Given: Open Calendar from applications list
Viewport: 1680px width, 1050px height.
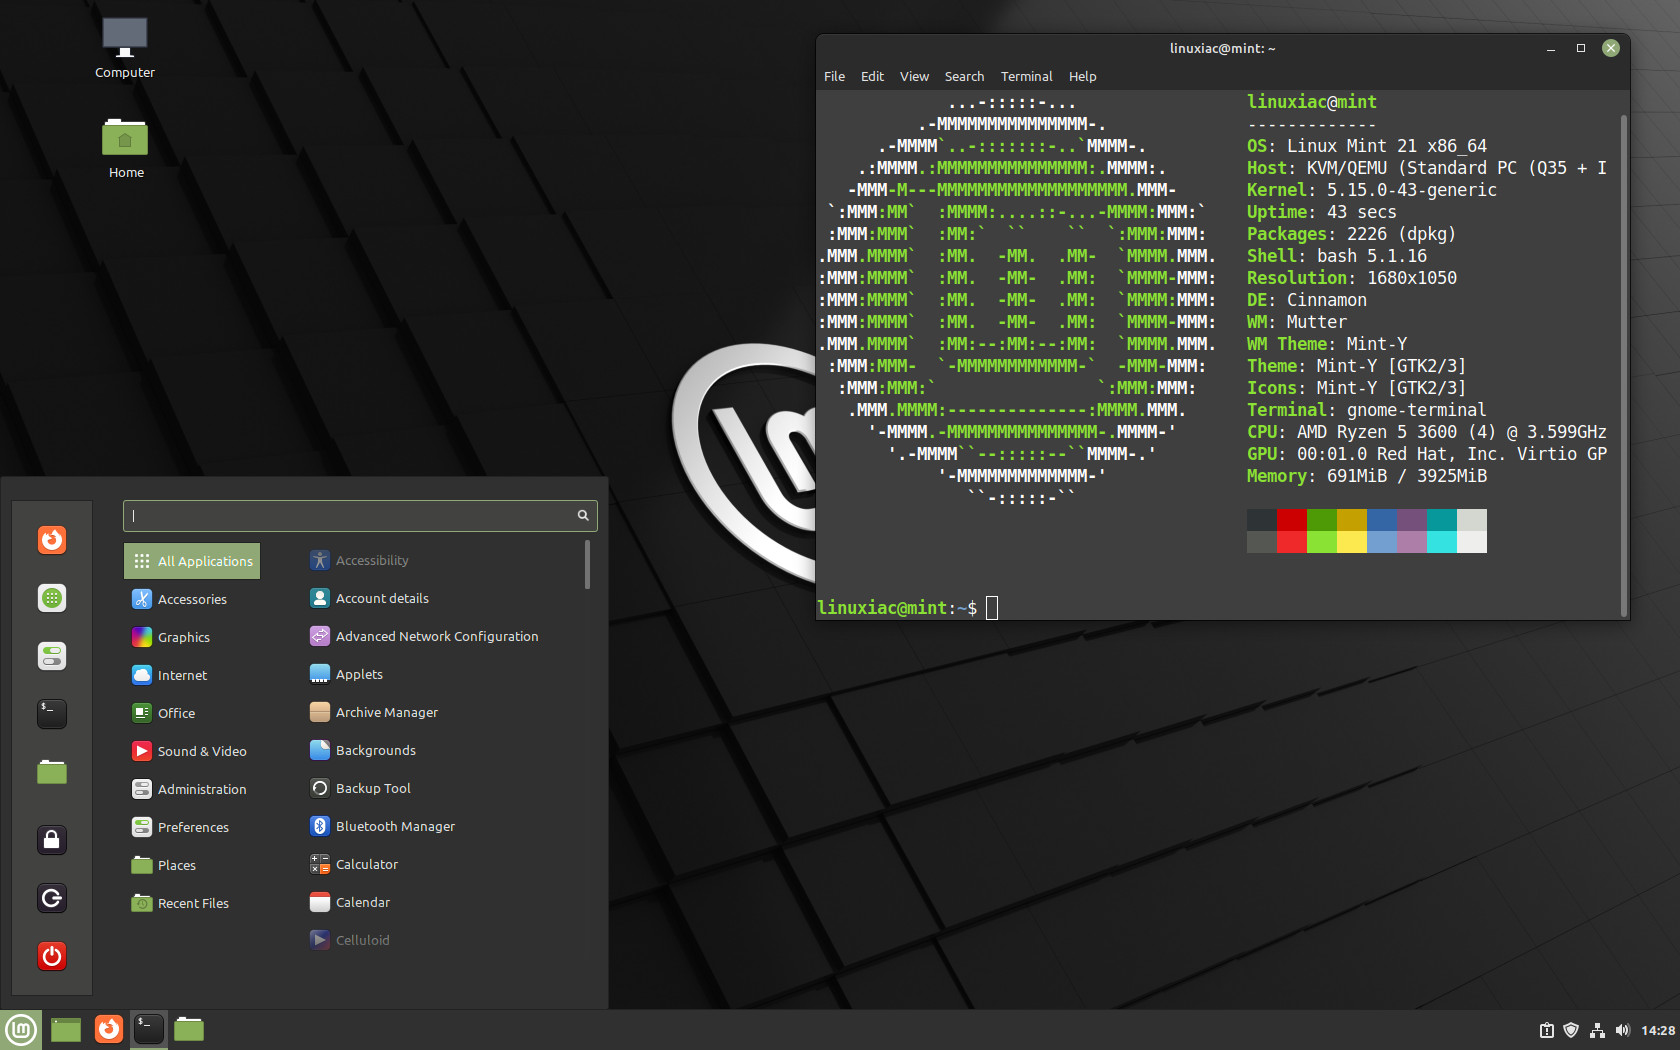Looking at the screenshot, I should 350,902.
